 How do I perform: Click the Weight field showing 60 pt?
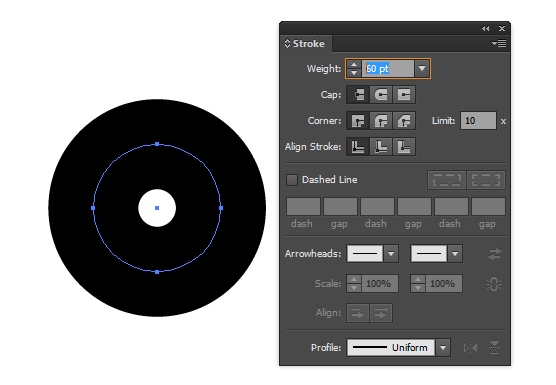click(x=388, y=68)
